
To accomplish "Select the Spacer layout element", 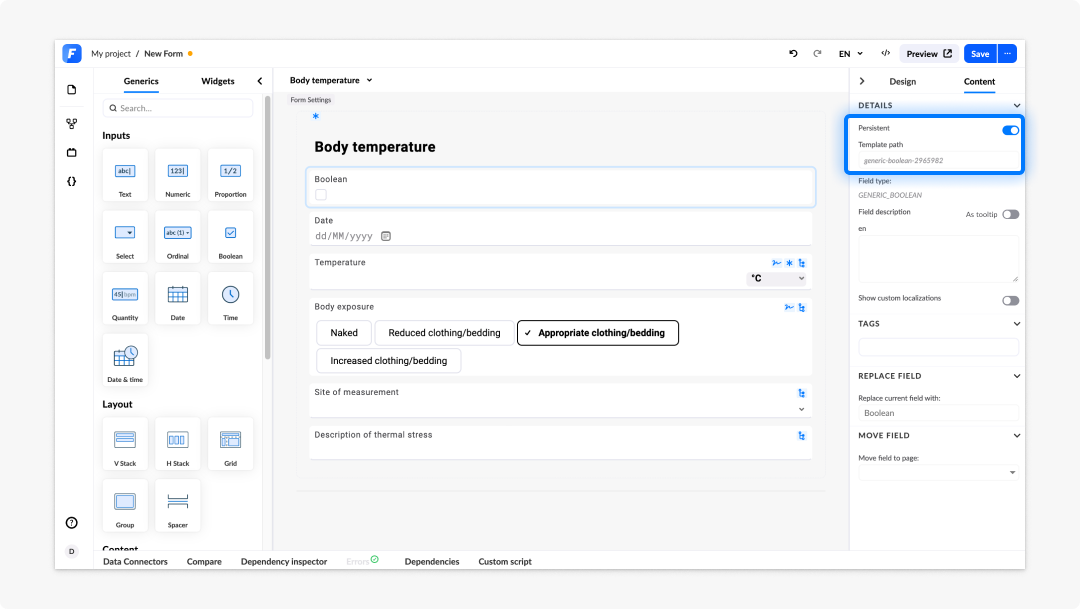I will click(178, 506).
